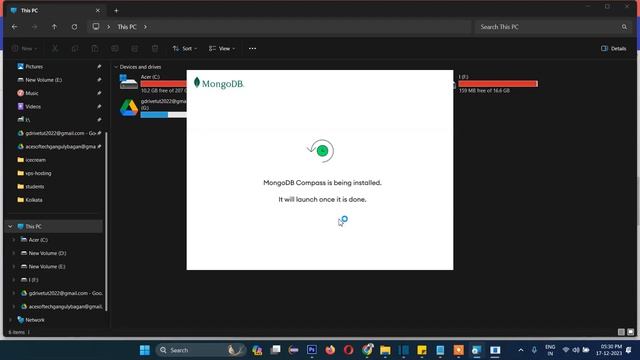Show hidden system tray icons
This screenshot has width=640, height=360.
521,350
